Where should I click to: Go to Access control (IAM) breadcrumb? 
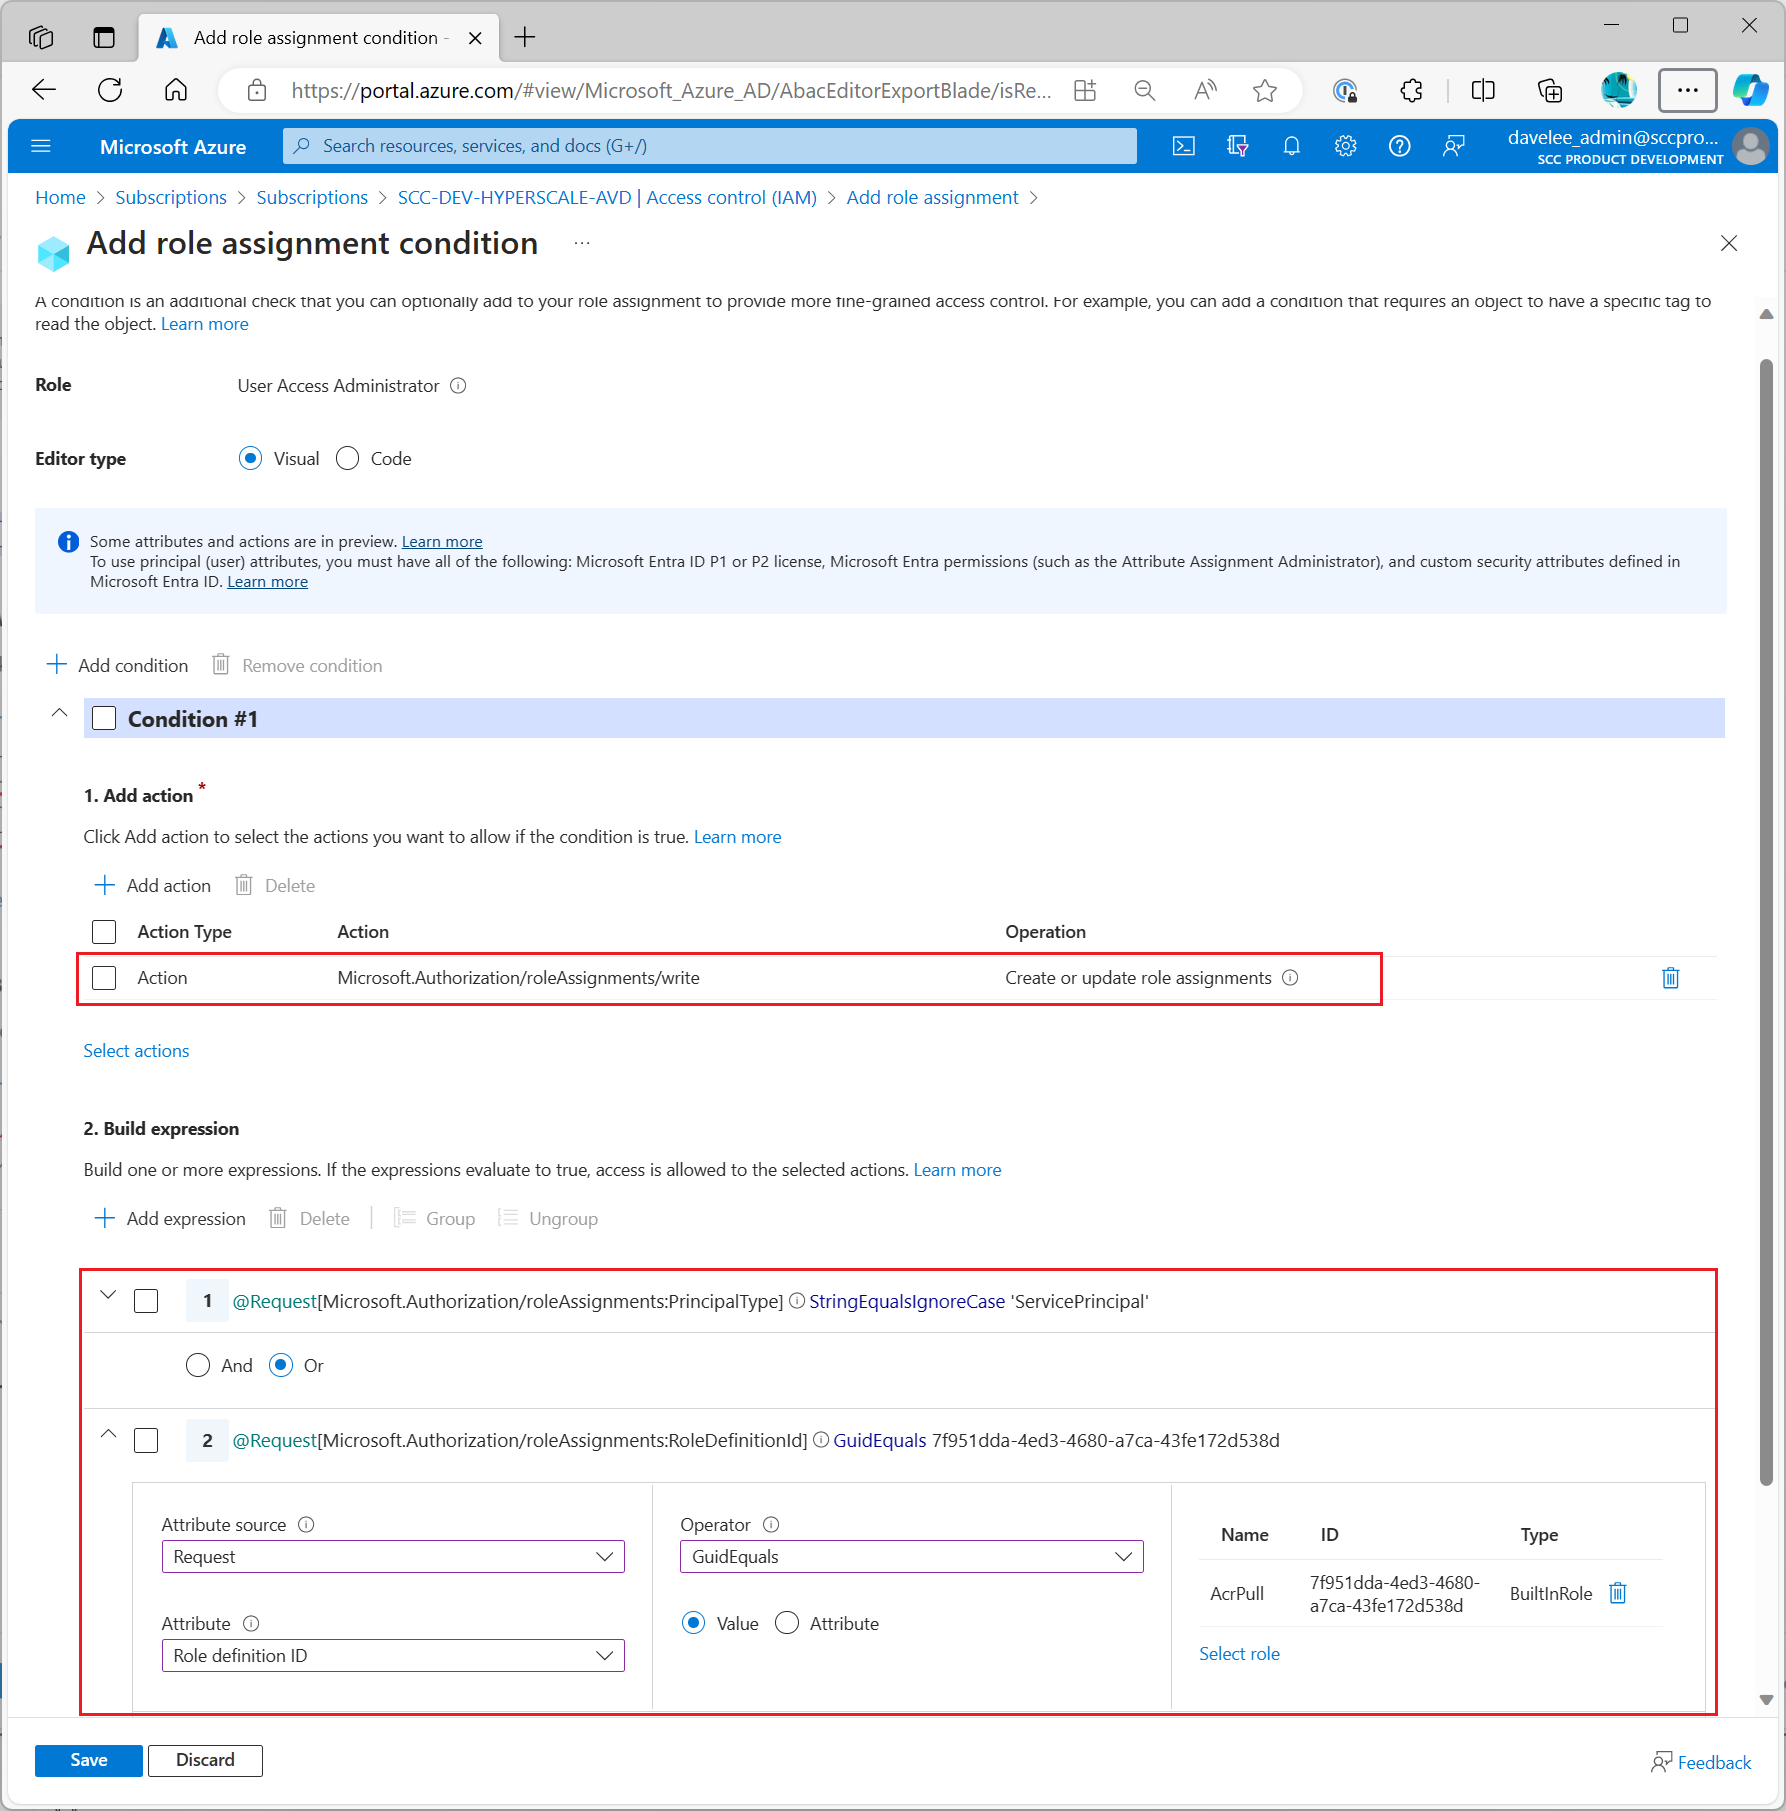click(x=606, y=198)
